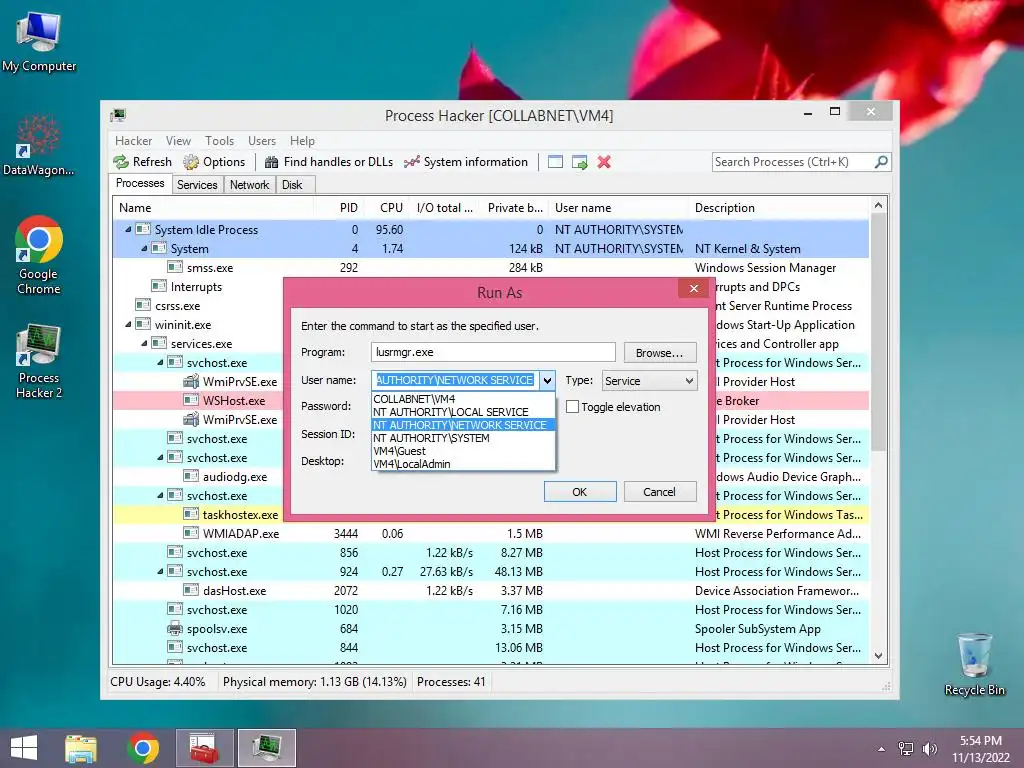1024x768 pixels.
Task: Collapse the wininit.exe tree node
Action: pyautogui.click(x=128, y=325)
